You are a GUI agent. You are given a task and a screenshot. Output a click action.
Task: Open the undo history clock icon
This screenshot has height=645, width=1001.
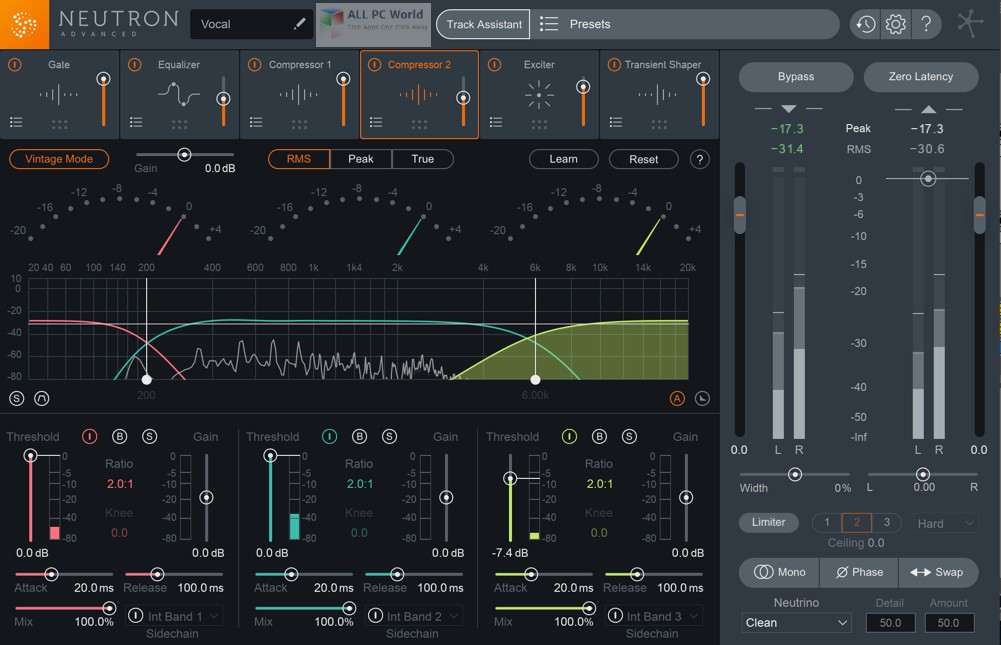865,24
